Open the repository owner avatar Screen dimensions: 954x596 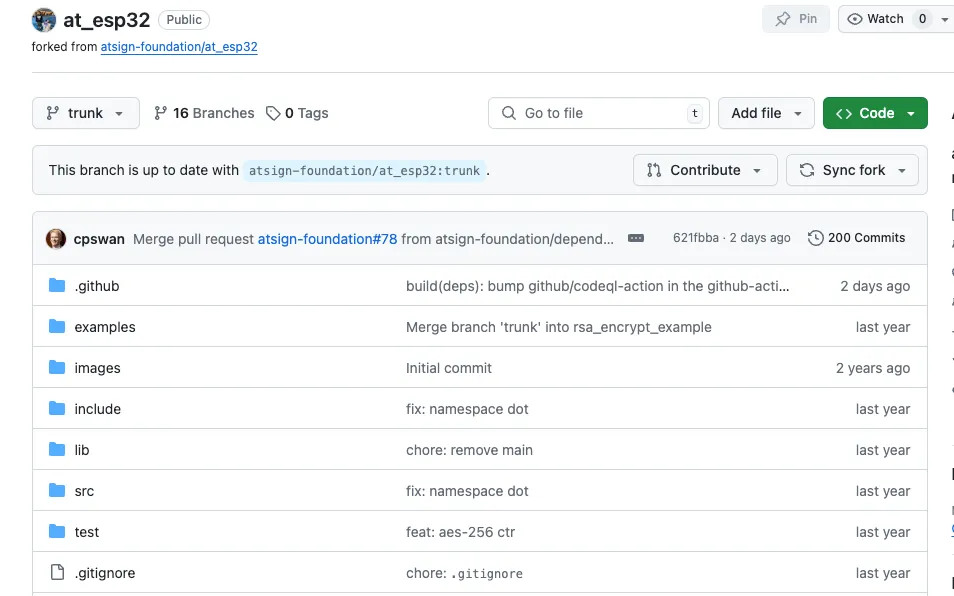[x=44, y=20]
